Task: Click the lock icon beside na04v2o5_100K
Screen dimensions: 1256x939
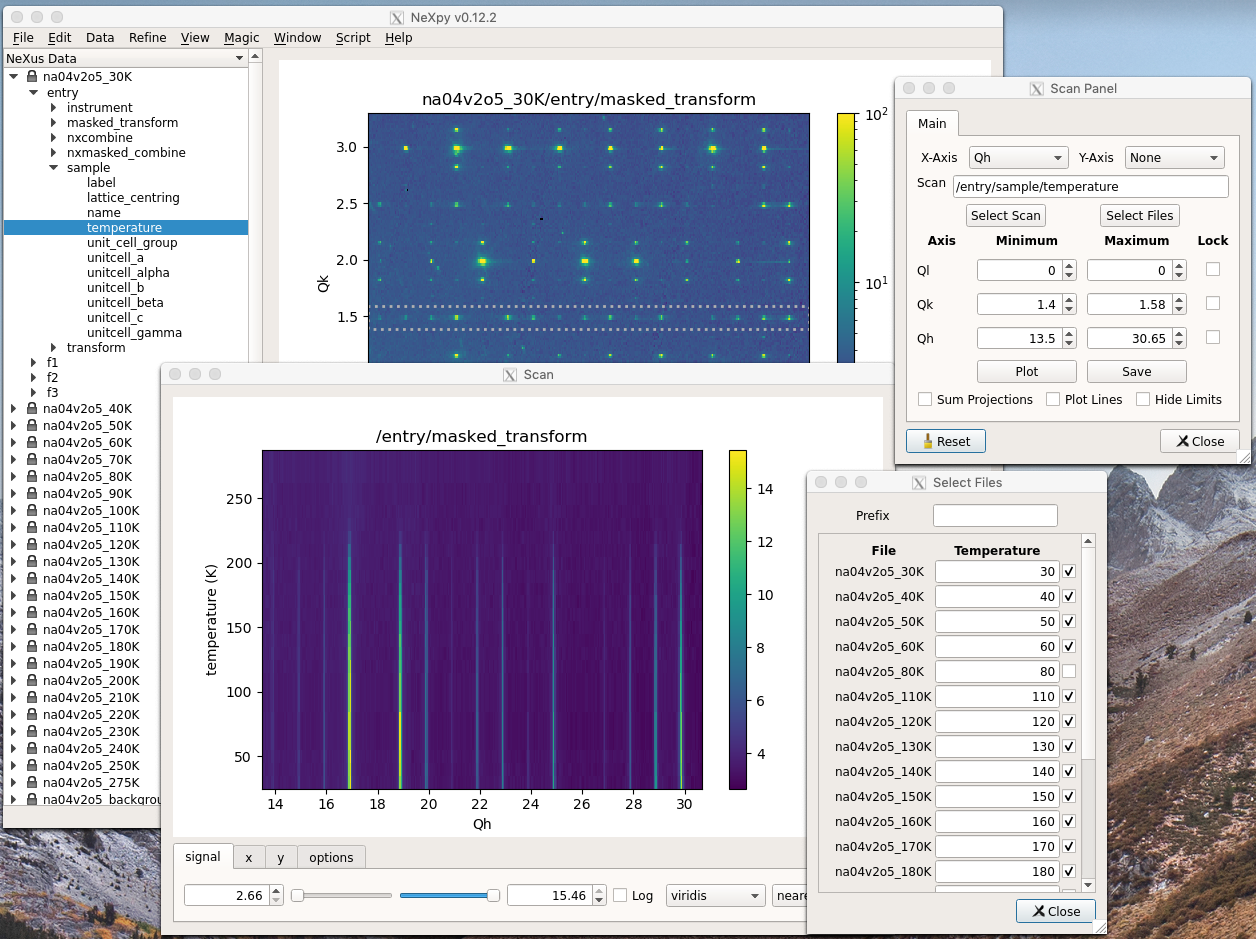Action: [x=32, y=511]
